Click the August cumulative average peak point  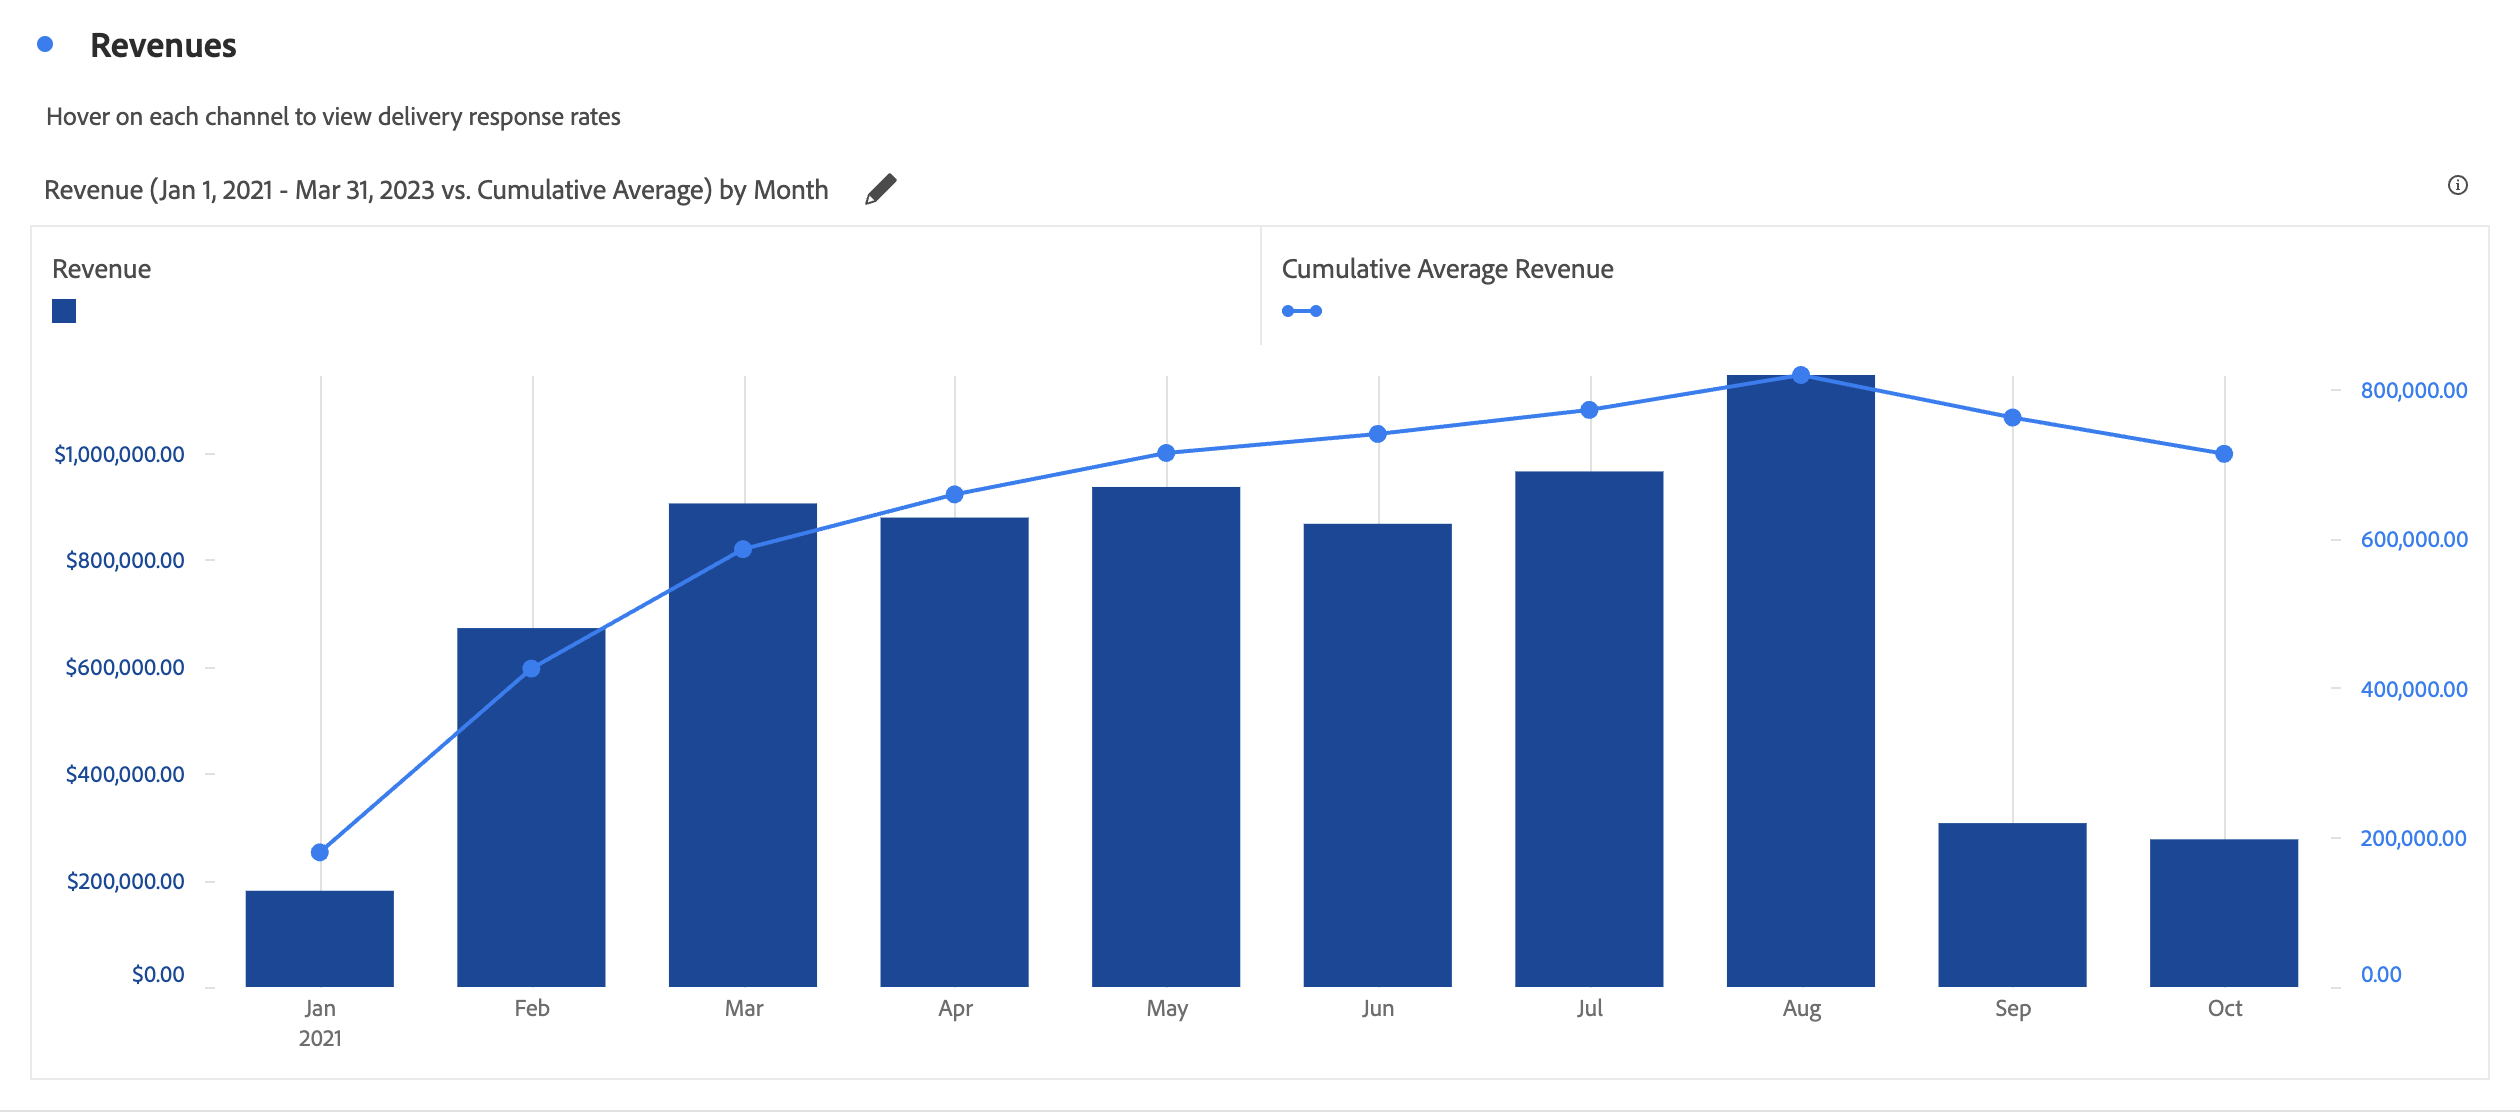coord(1801,375)
